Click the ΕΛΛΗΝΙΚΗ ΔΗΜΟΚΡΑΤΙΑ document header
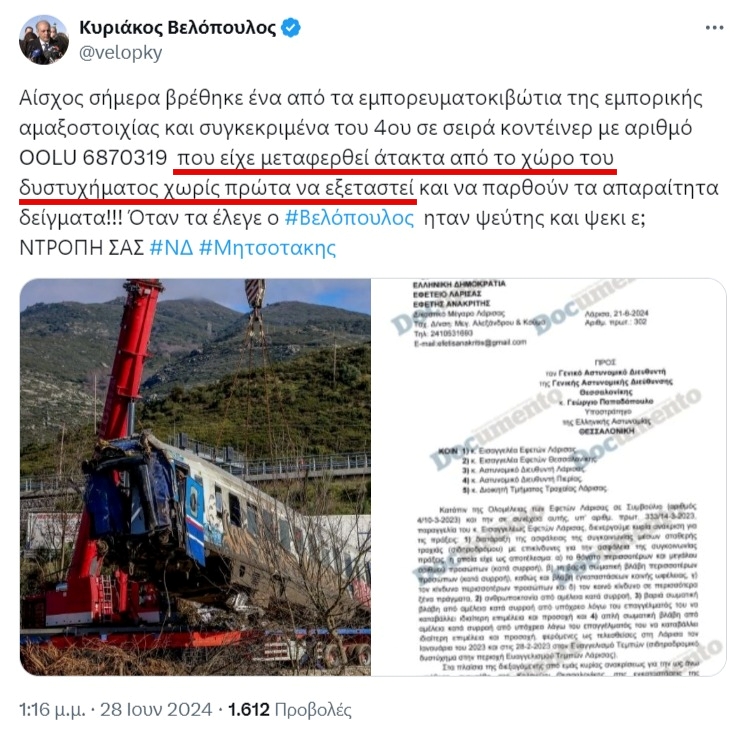The width and height of the screenshot is (742, 738). [x=459, y=284]
